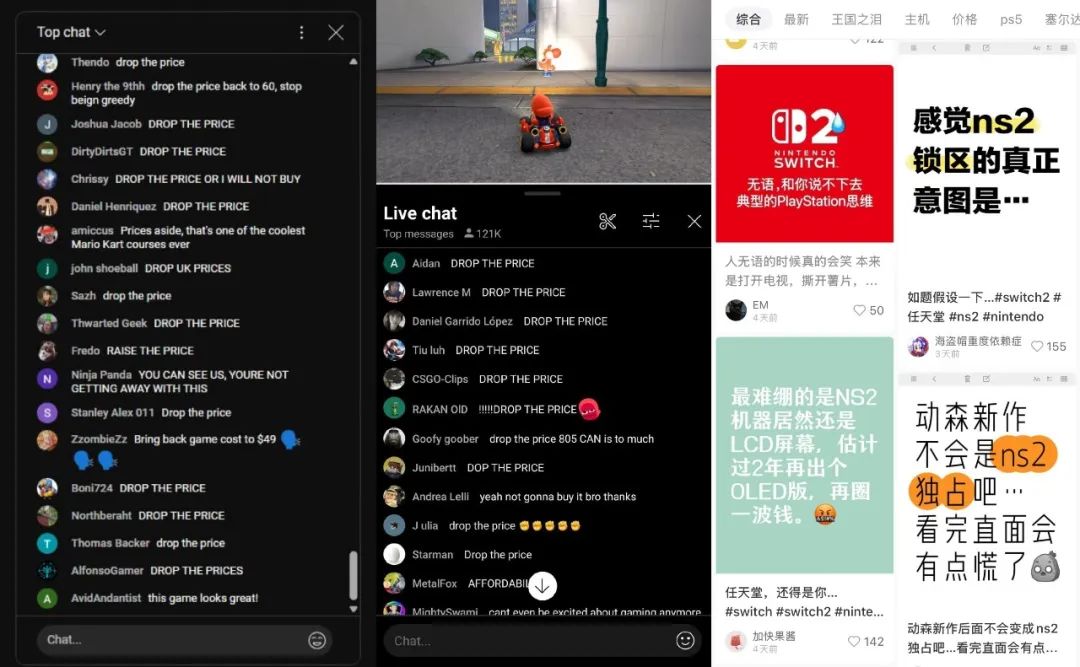Switch to the 价格 tab
Viewport: 1080px width, 667px height.
point(964,20)
